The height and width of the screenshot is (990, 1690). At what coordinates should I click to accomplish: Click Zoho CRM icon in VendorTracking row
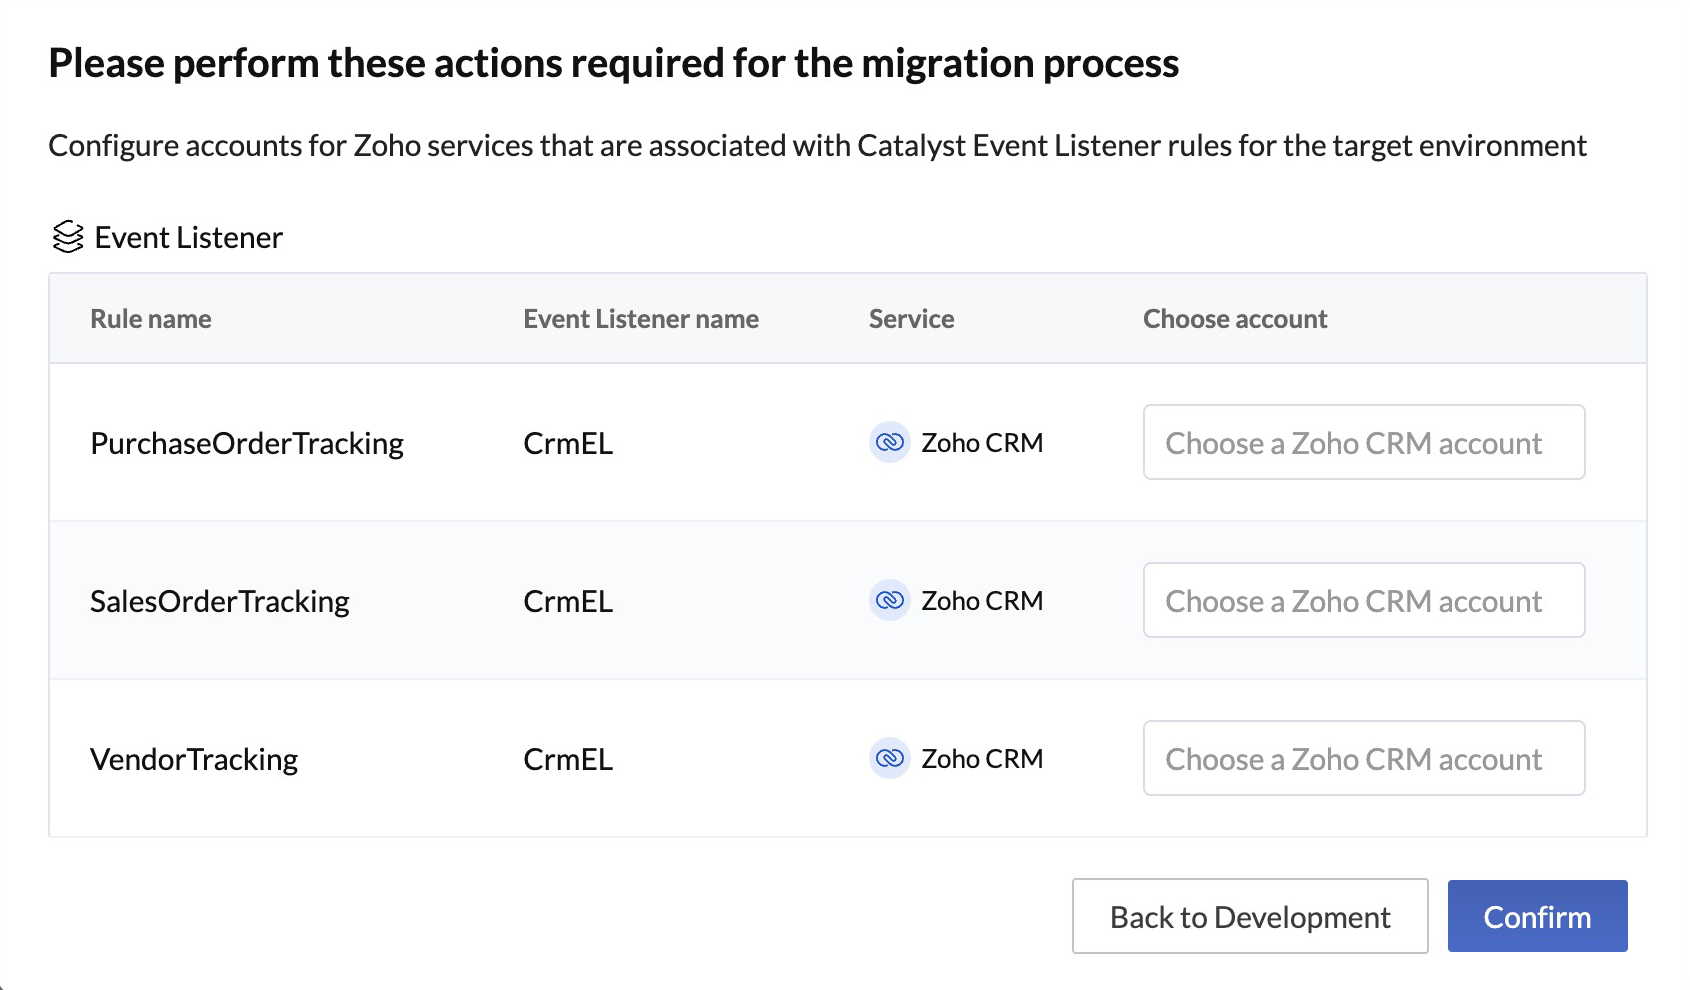coord(889,758)
